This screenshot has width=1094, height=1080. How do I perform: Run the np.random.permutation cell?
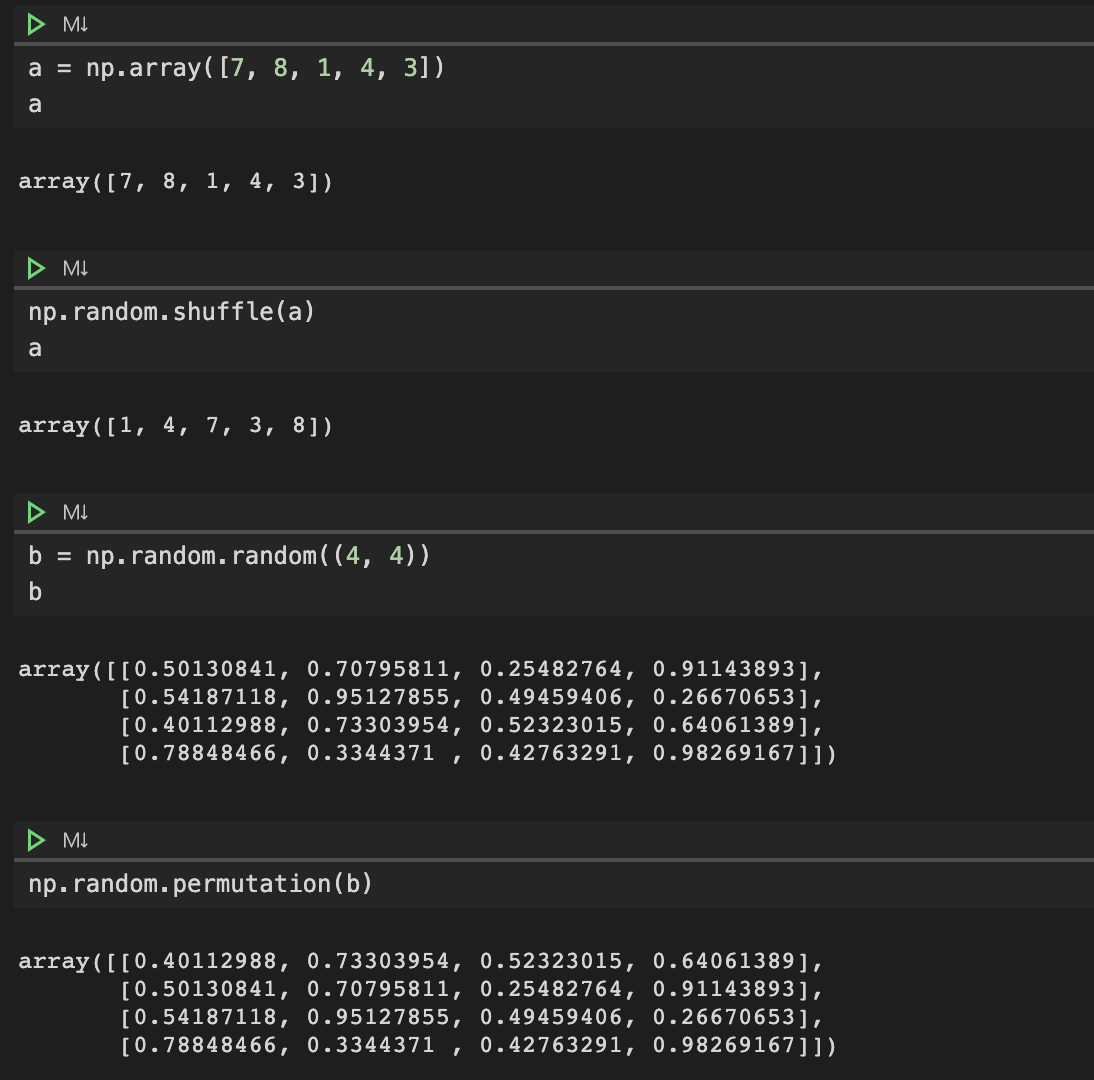36,840
